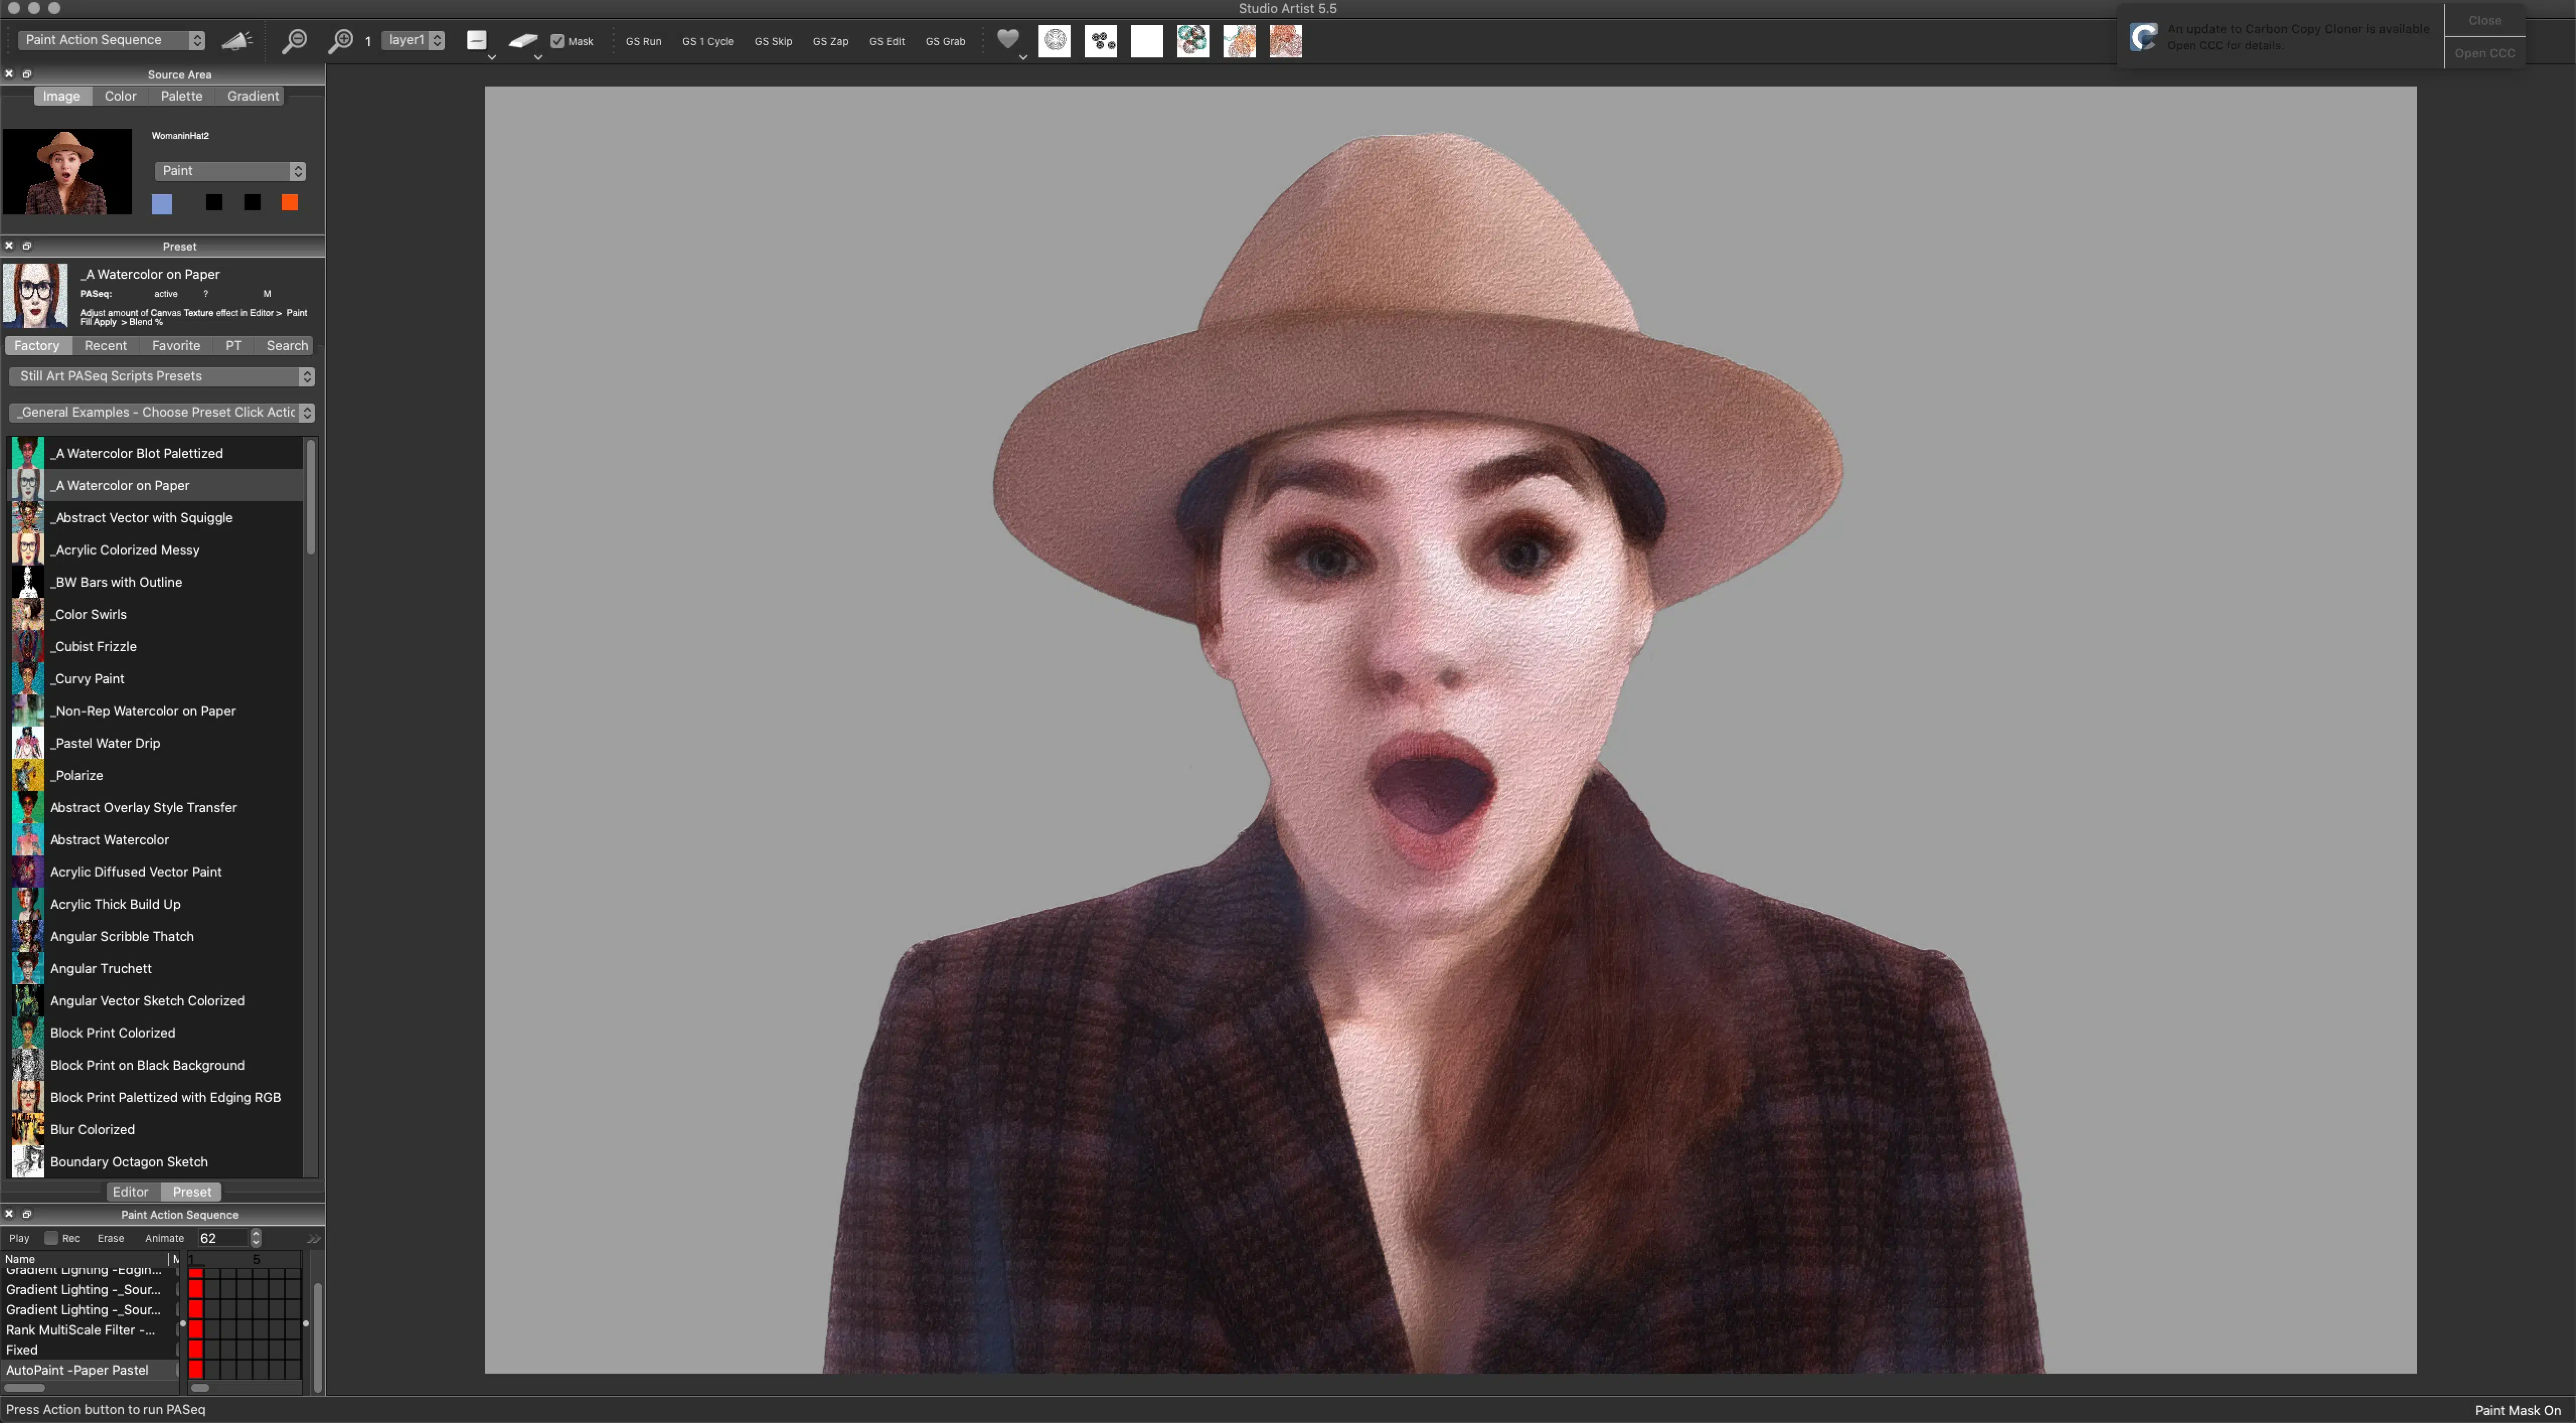Click the white canvas fill icon
This screenshot has width=2576, height=1423.
pyautogui.click(x=477, y=40)
